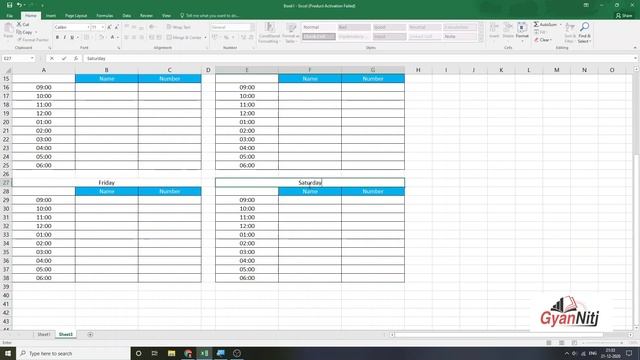Paste clipboard contents
The height and width of the screenshot is (360, 640).
[8, 31]
